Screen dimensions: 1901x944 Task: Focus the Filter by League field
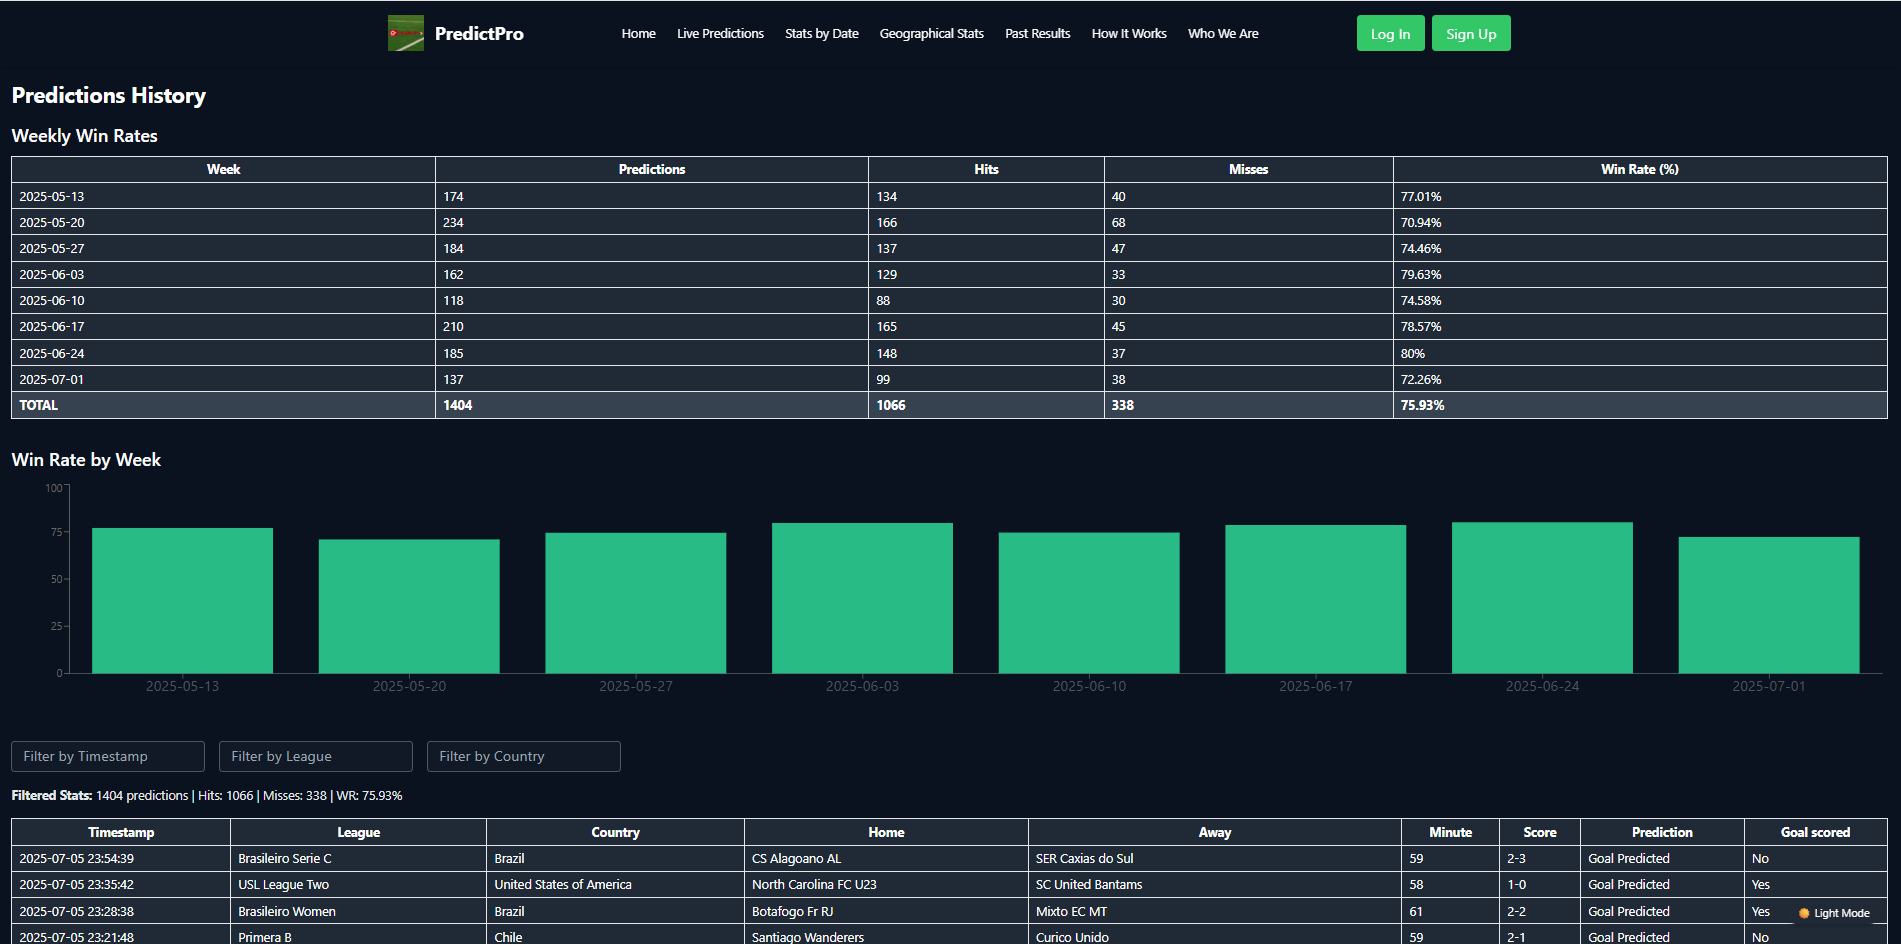316,756
